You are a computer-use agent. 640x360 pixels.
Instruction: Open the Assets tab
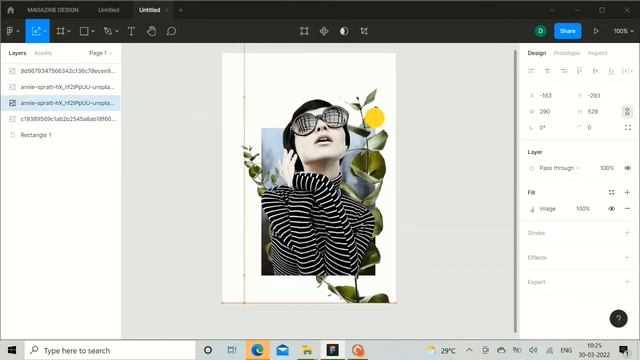point(43,53)
